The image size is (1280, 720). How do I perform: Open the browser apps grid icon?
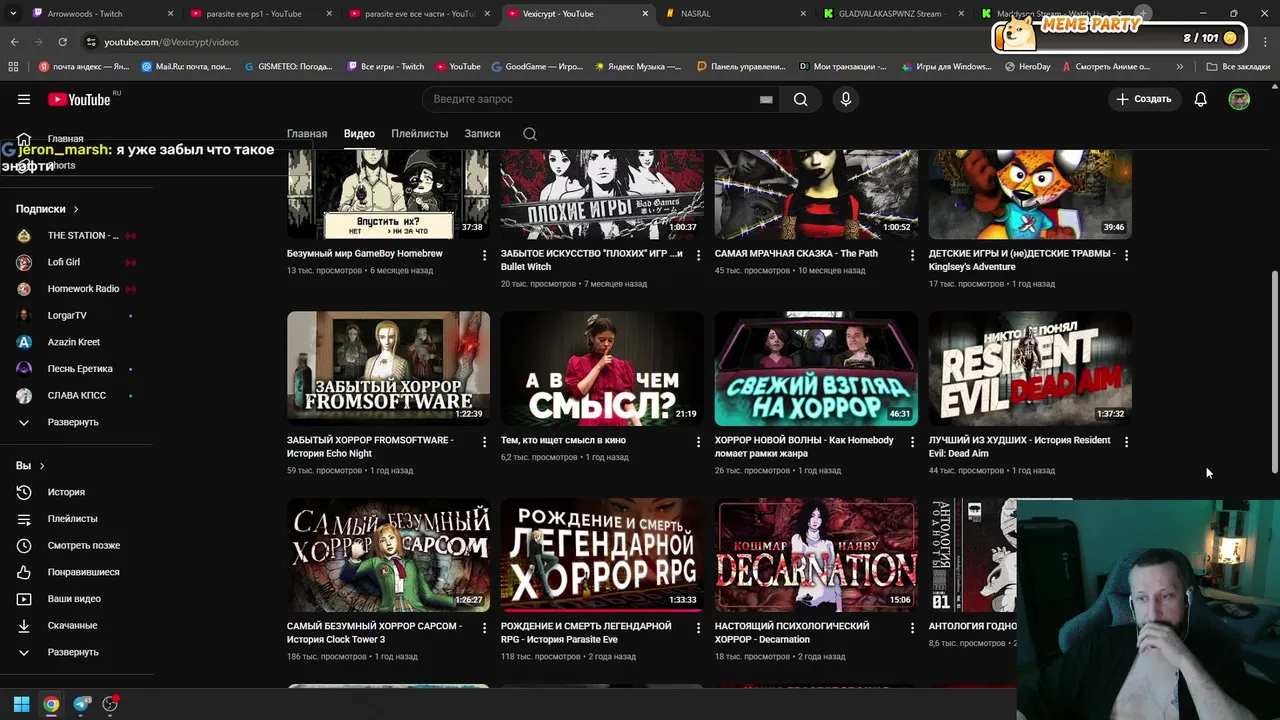click(13, 67)
